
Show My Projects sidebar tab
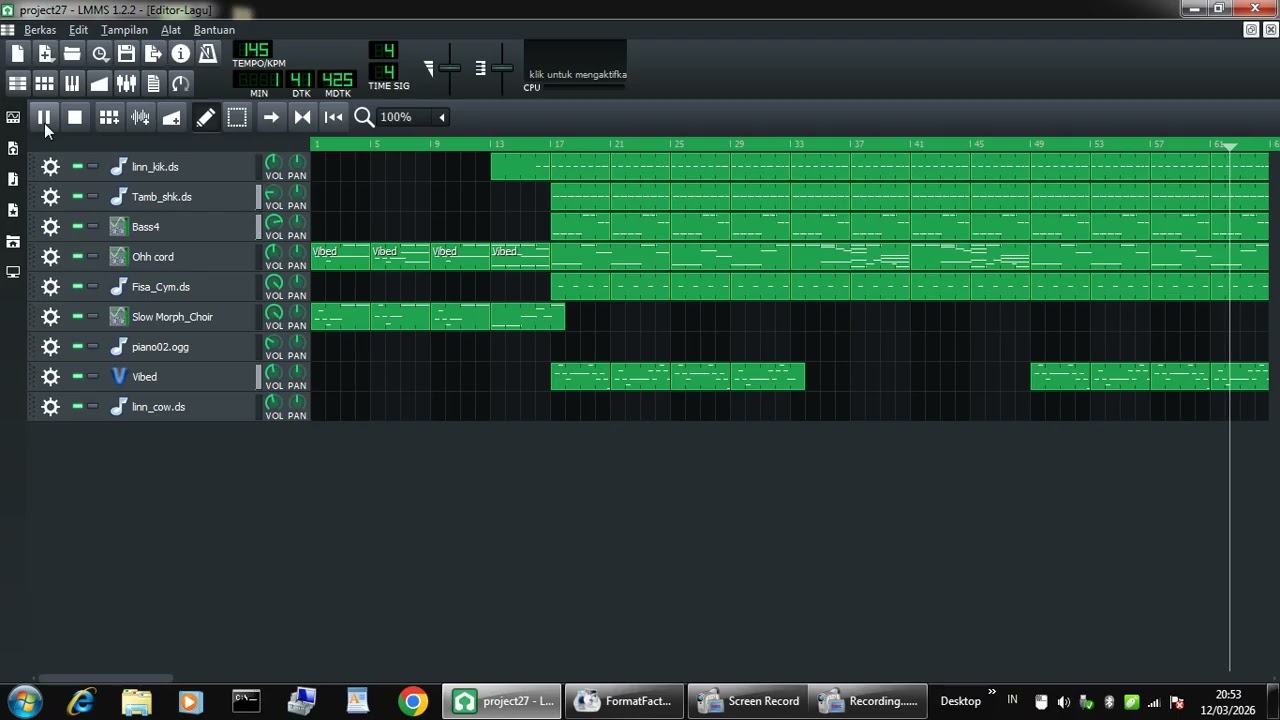(13, 148)
